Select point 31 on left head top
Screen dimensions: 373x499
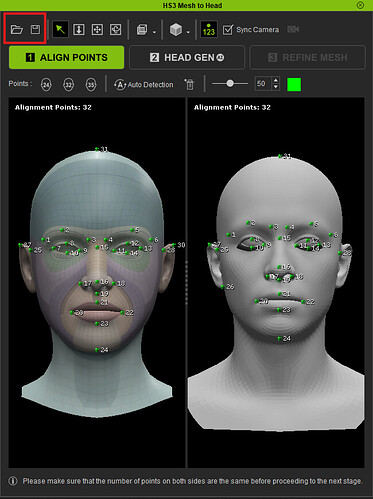97,149
